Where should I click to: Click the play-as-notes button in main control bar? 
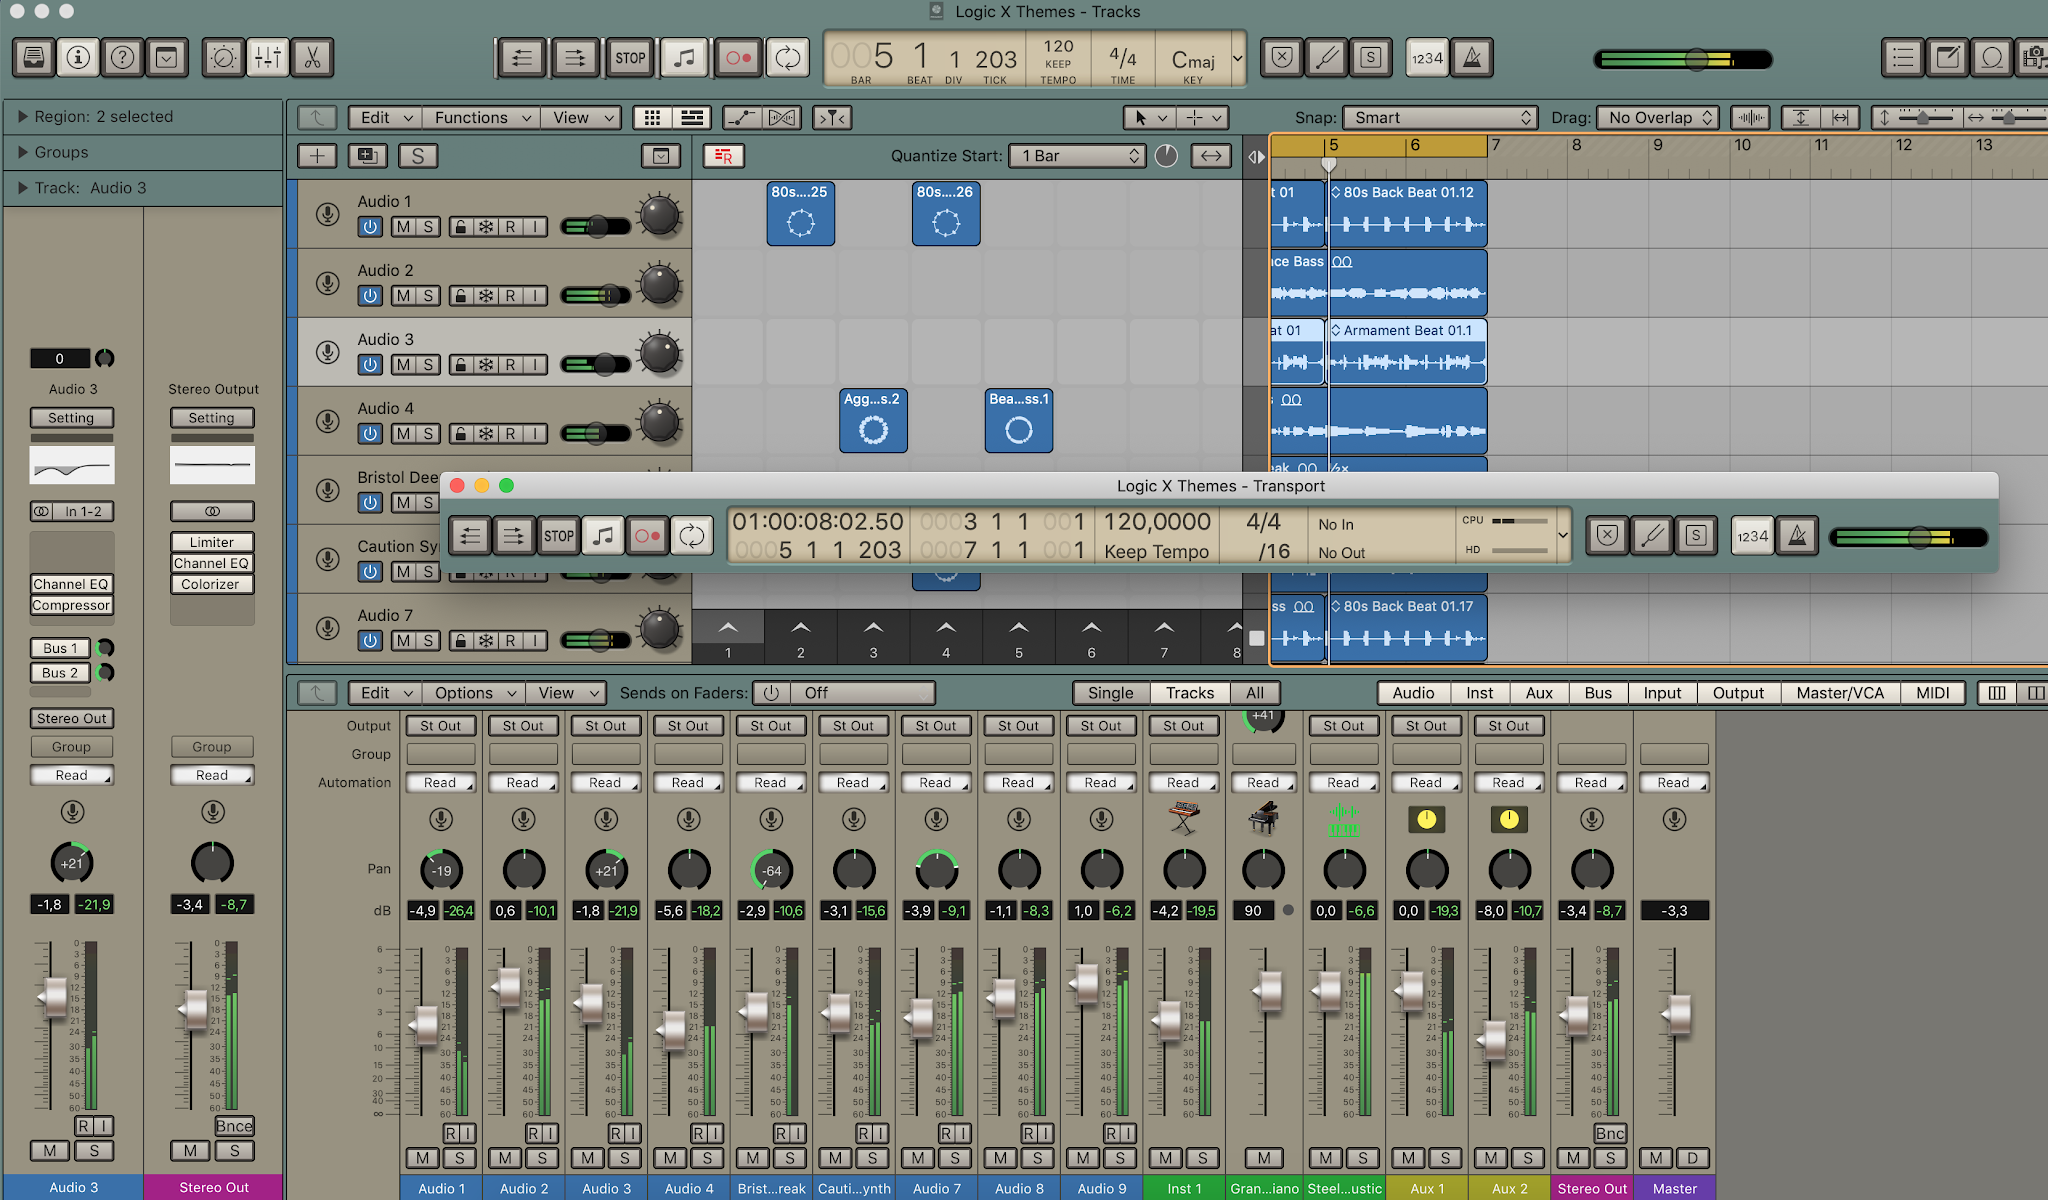coord(684,58)
